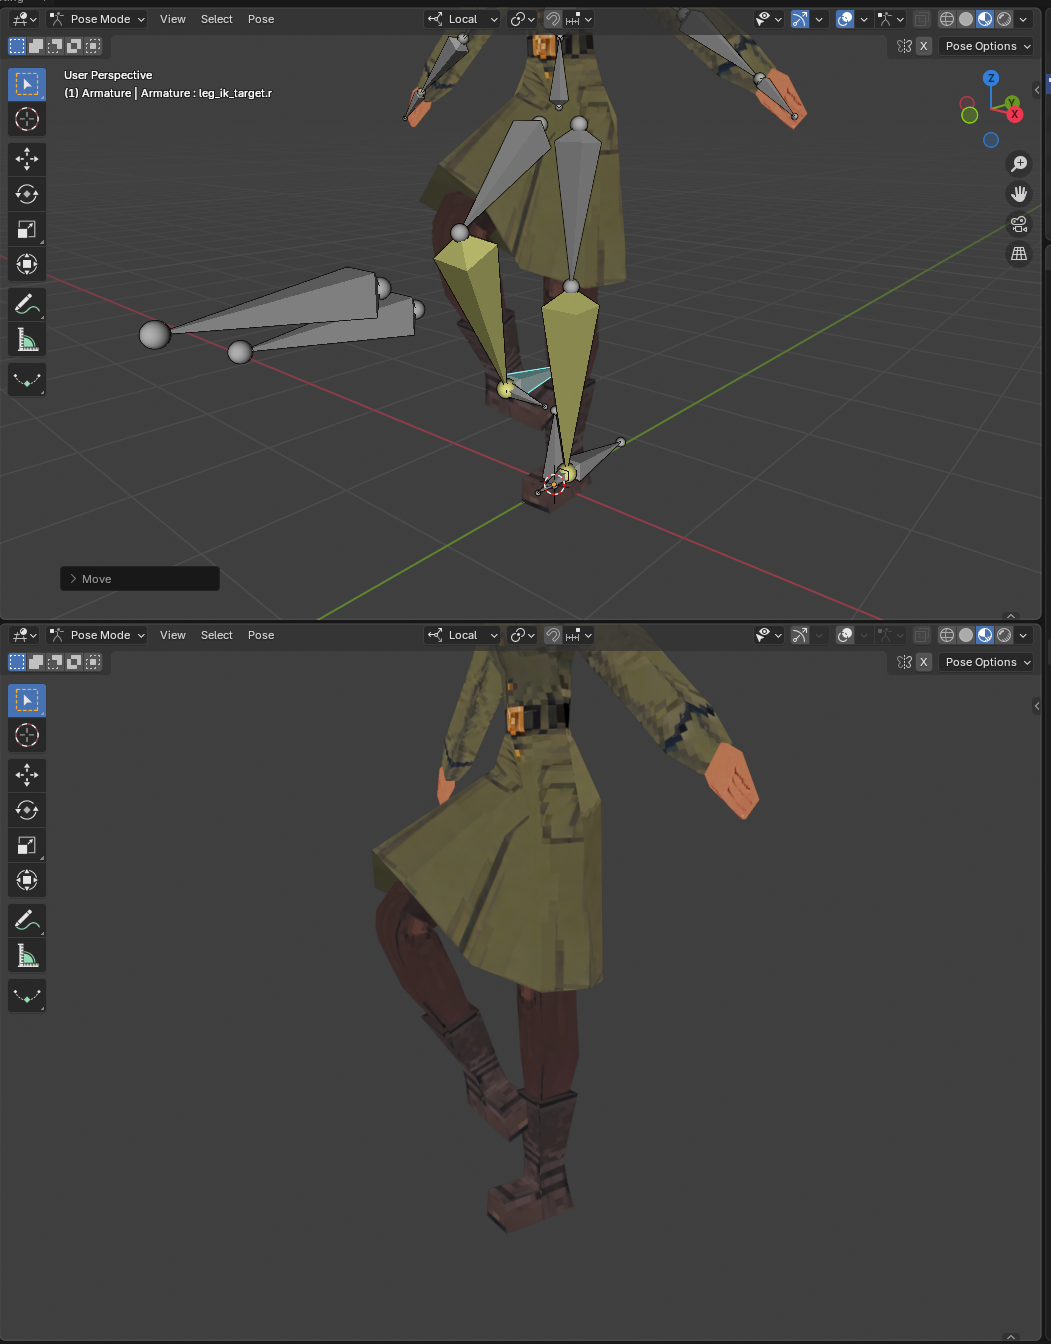
Task: Click the Move tool in bottom viewport
Action: [x=27, y=775]
